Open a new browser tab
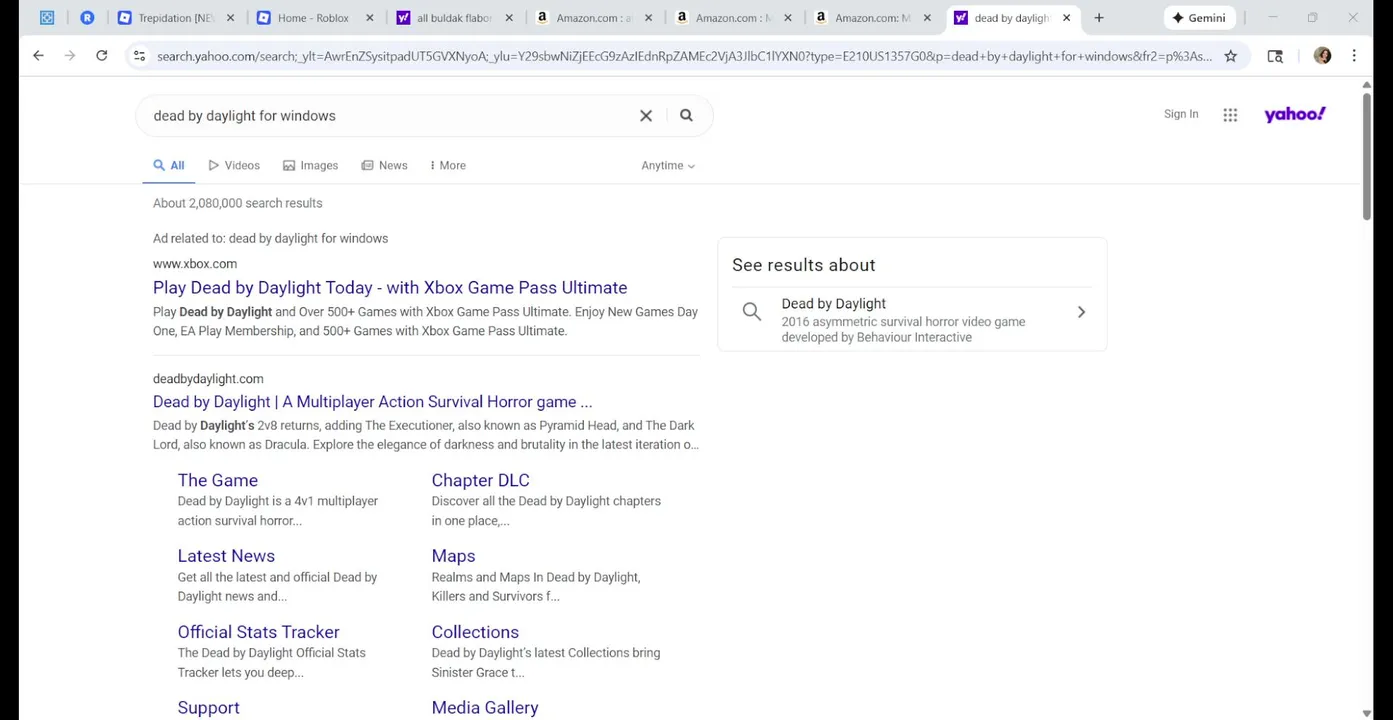This screenshot has width=1393, height=720. click(1099, 18)
